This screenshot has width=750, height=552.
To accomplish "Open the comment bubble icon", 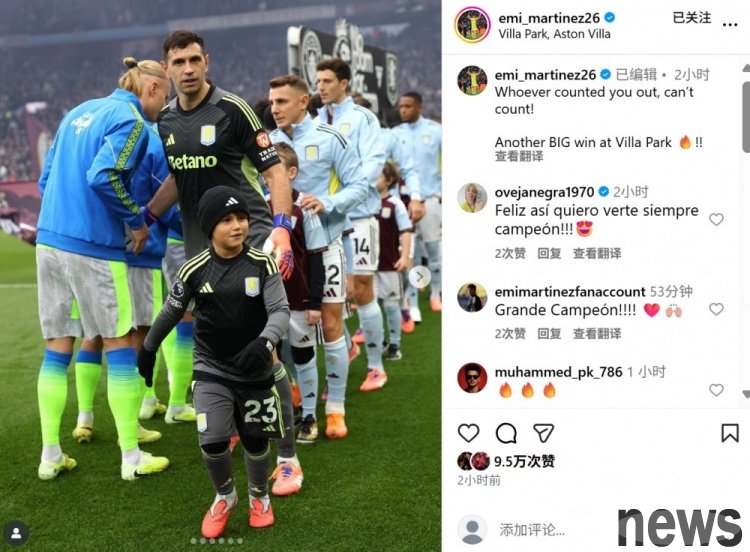I will tap(506, 433).
